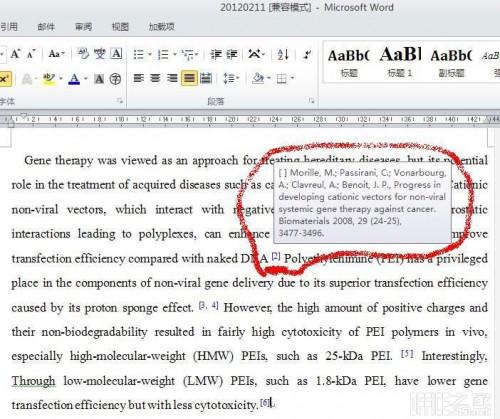Click the word "Interestingly" in the document
Viewport: 500px width, 419px height.
point(454,356)
